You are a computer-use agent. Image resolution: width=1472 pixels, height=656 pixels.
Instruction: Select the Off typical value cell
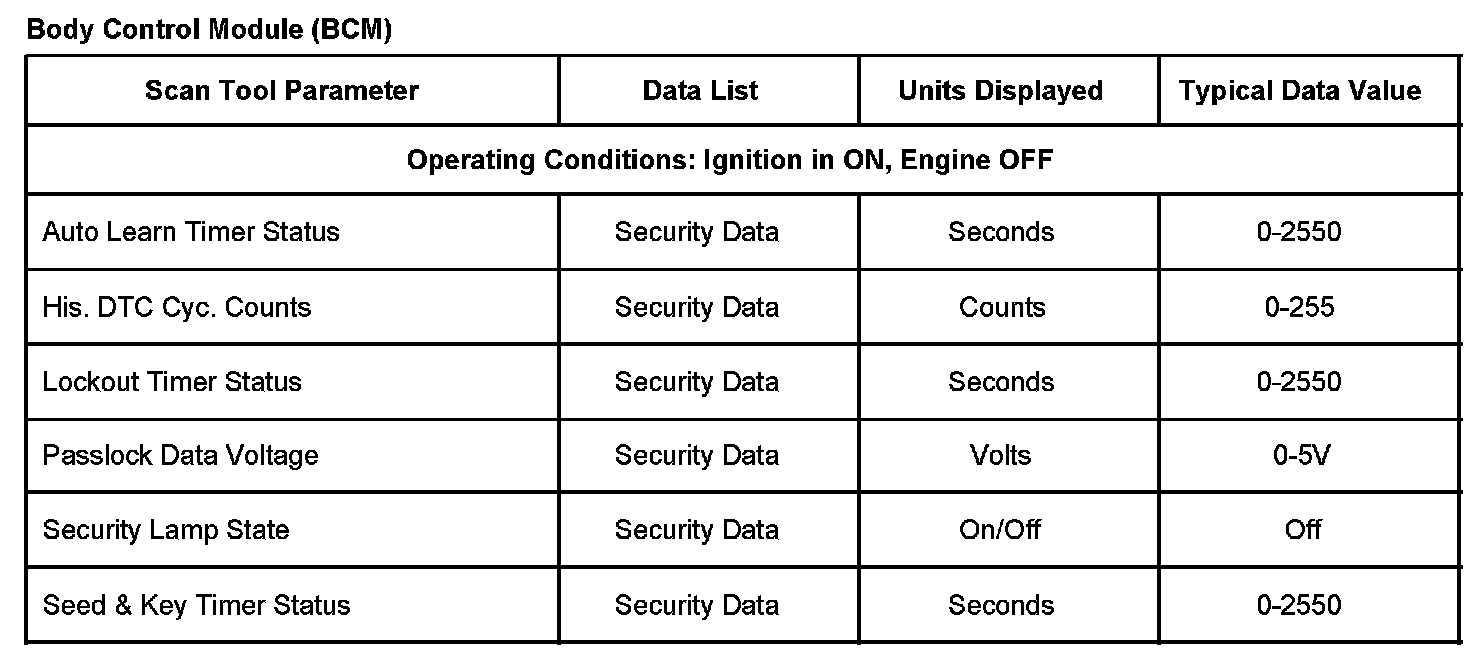pyautogui.click(x=1303, y=530)
